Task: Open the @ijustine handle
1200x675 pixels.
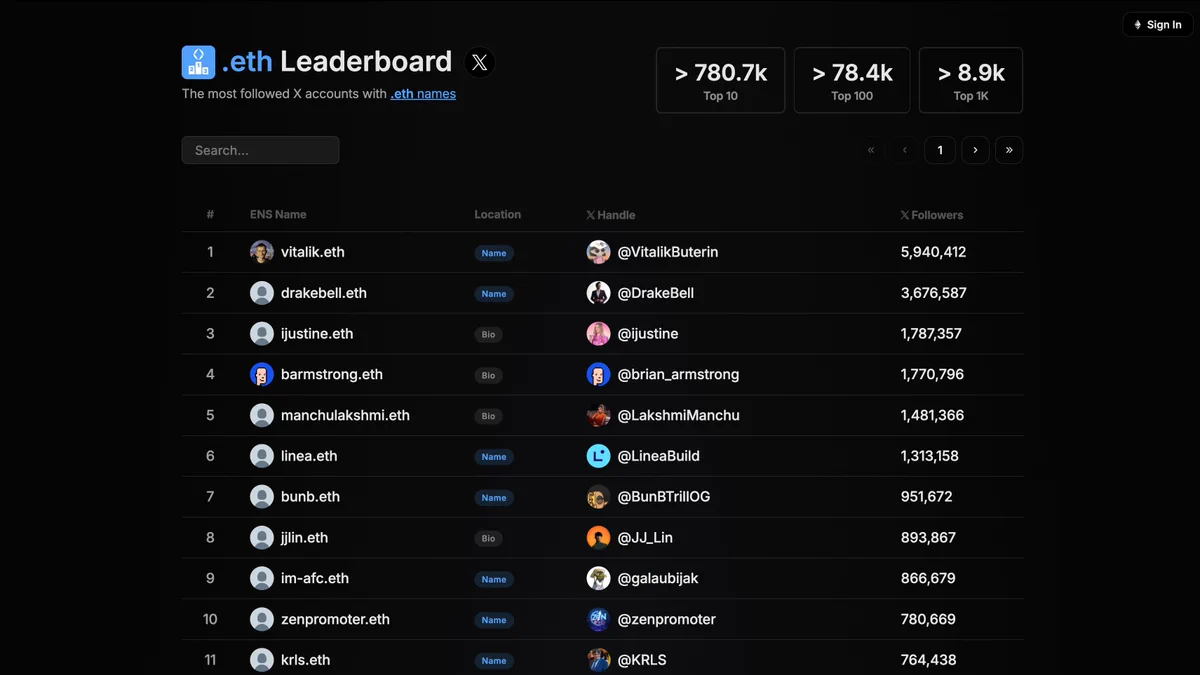Action: [648, 334]
